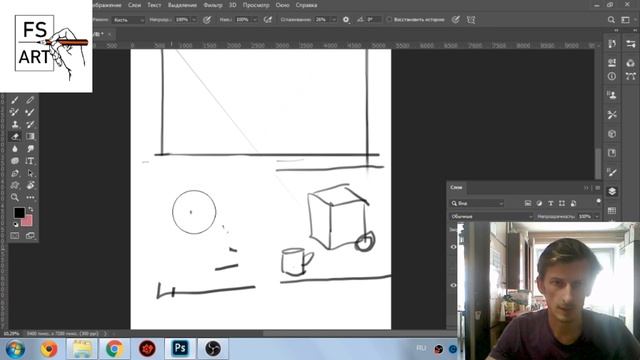The image size is (640, 360).
Task: Open the Слои menu
Action: pos(134,5)
